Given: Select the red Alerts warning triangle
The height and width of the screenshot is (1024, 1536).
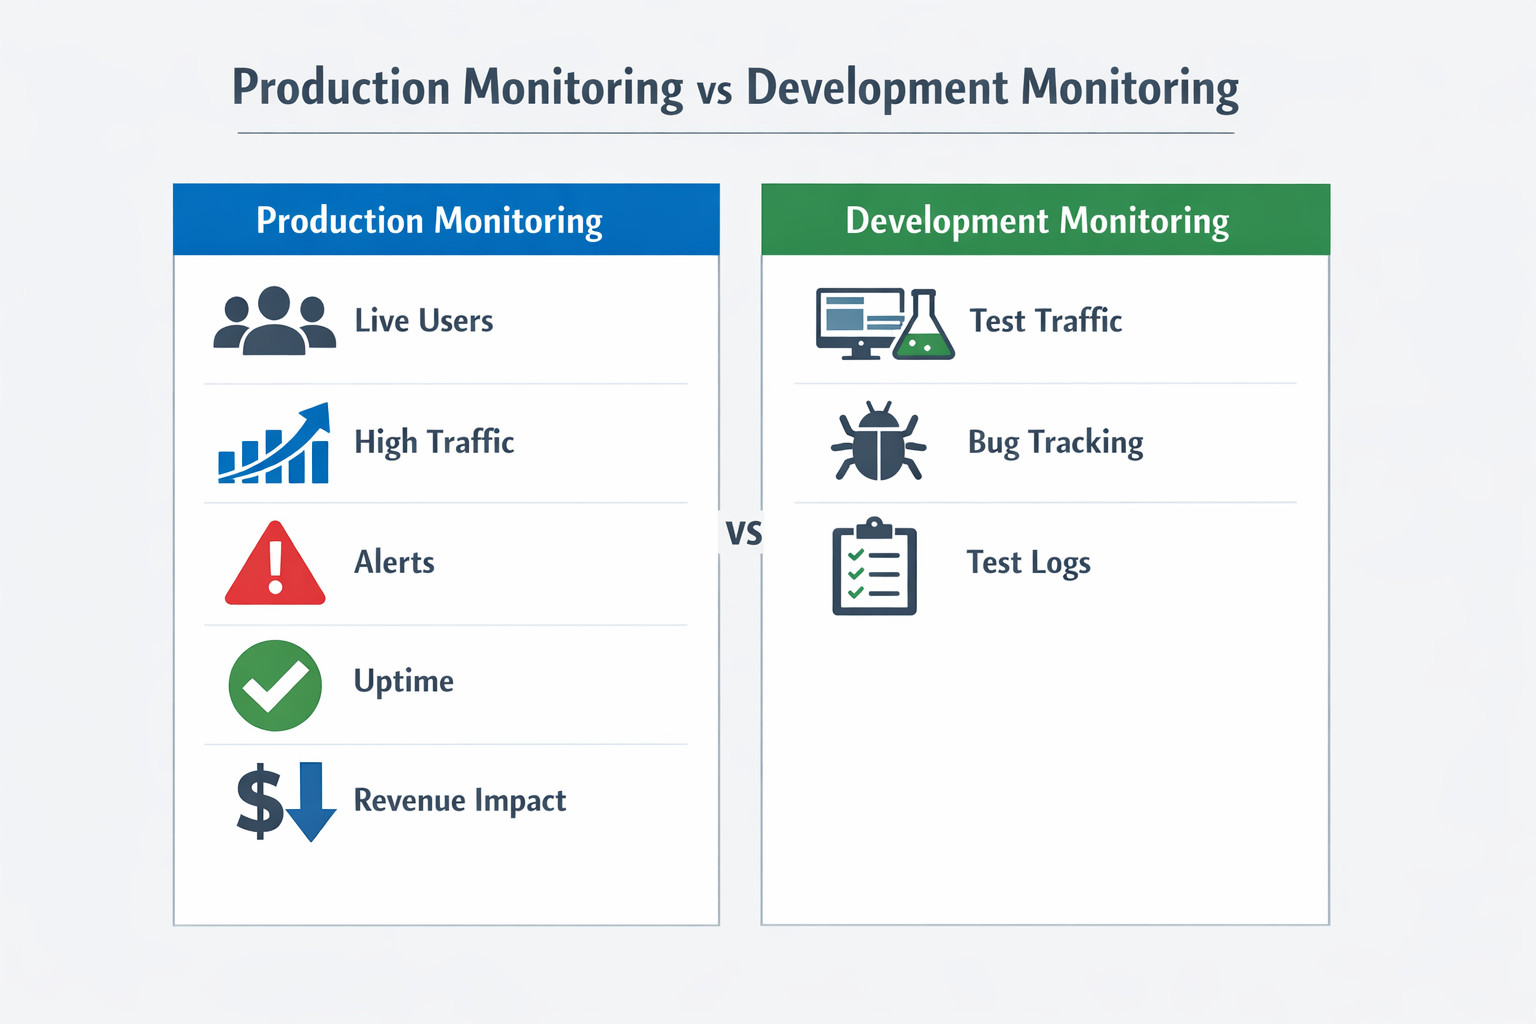Looking at the screenshot, I should (x=275, y=566).
